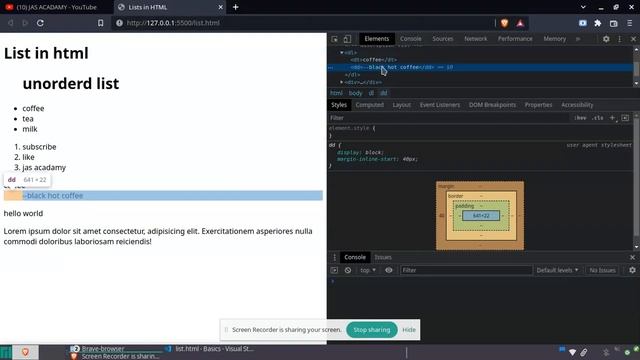Screen dimensions: 640x360
Task: Collapse the dl element in the DOM tree
Action: [342, 53]
